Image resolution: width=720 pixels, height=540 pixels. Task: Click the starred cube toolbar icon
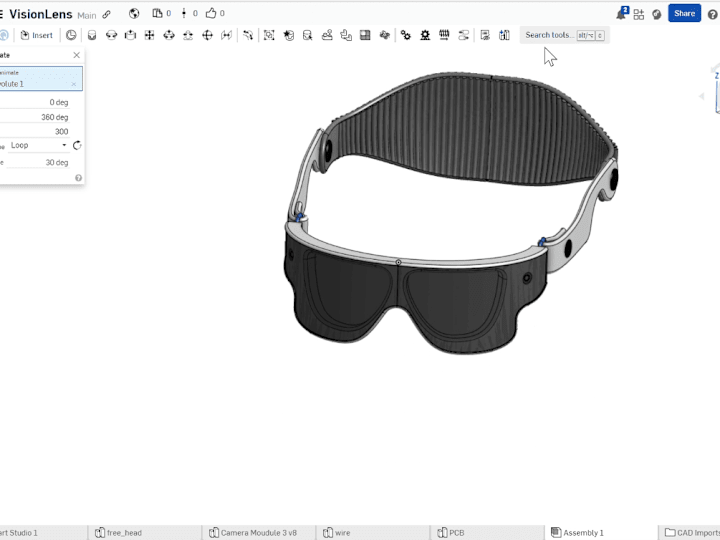point(288,35)
